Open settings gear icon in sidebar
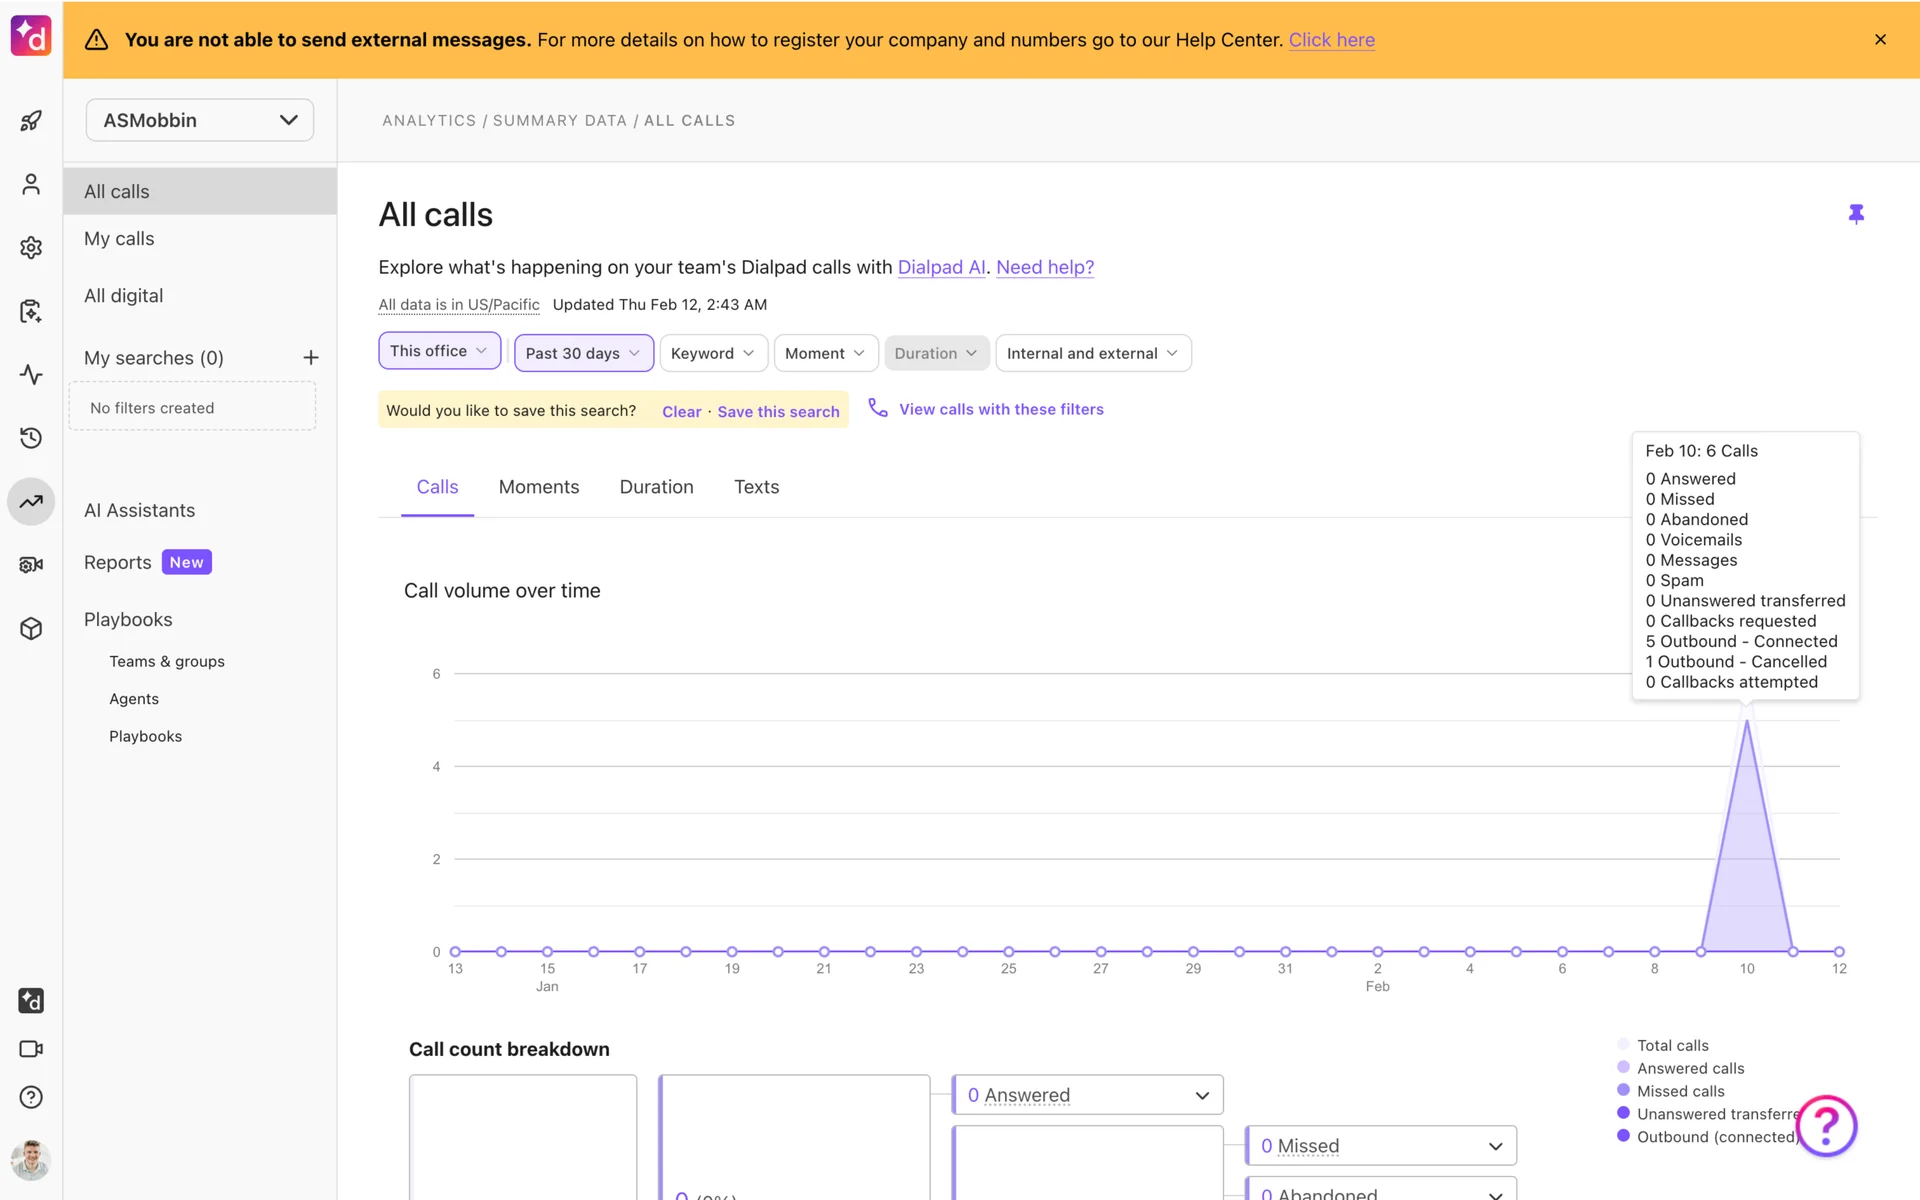 [31, 248]
